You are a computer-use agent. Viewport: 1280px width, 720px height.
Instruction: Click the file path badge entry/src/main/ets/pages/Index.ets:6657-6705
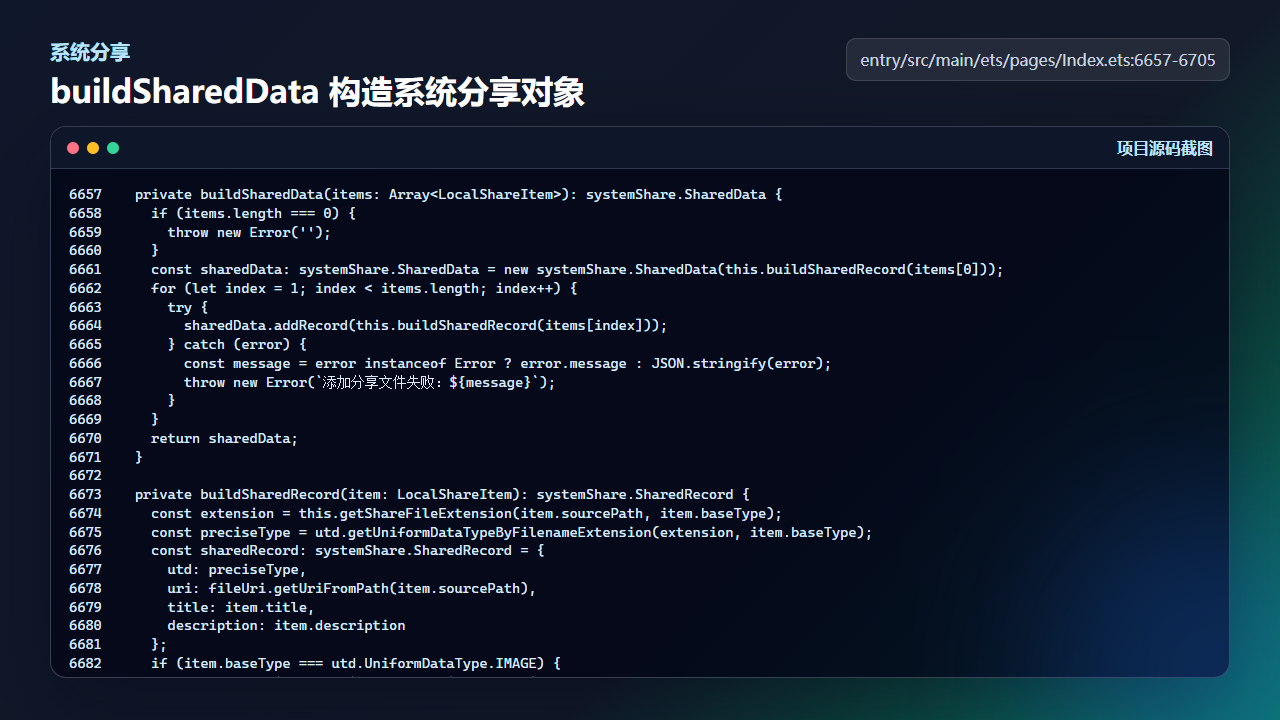pos(1038,60)
